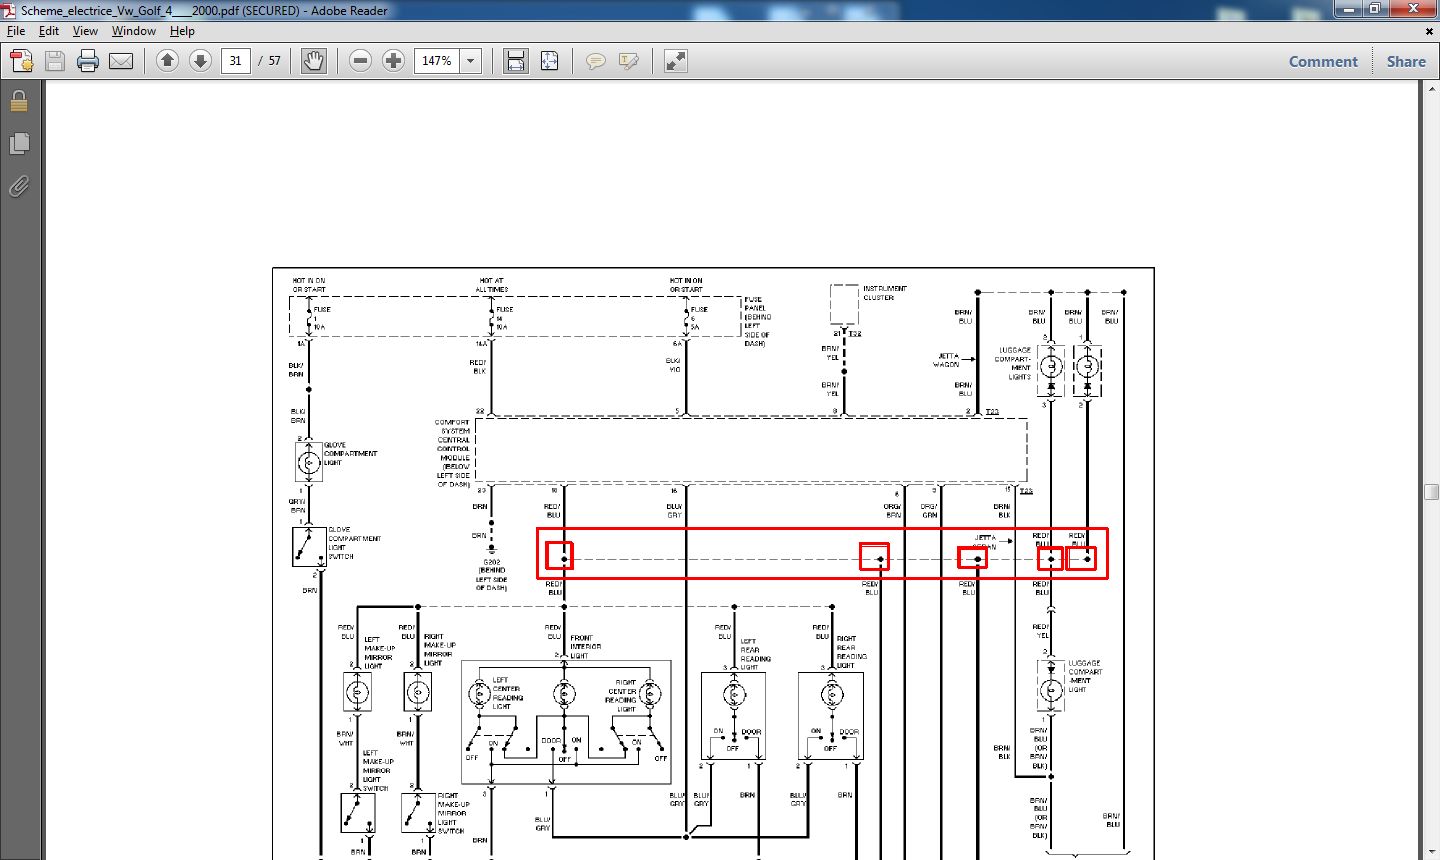Image resolution: width=1440 pixels, height=860 pixels.
Task: Click the 'COMFORT SYSTEM CENTRAL CONTROL MODULE' label
Action: pyautogui.click(x=453, y=454)
